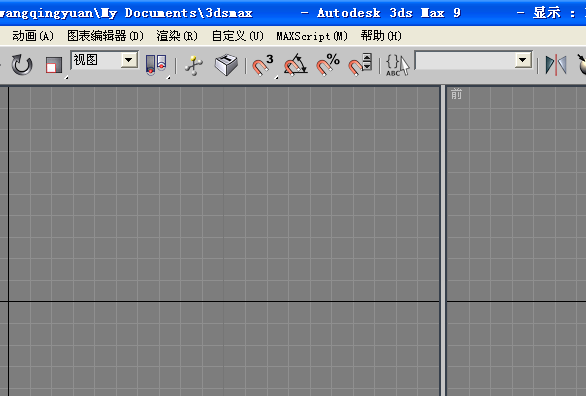This screenshot has height=396, width=586.
Task: Click the Mirror tool icon
Action: (556, 65)
